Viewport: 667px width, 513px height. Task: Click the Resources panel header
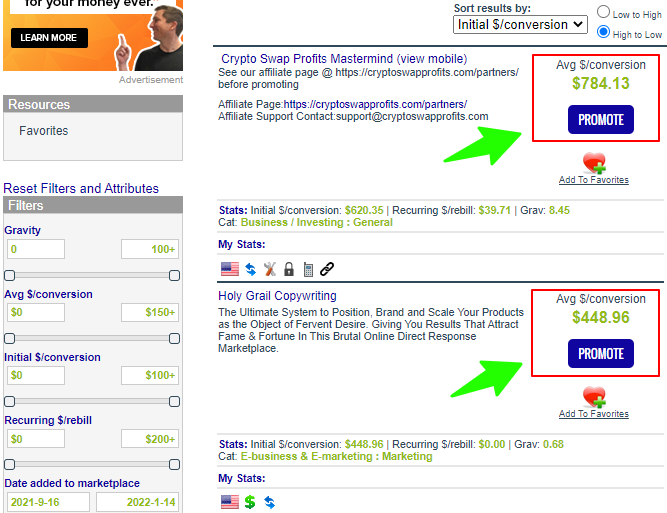coord(93,104)
